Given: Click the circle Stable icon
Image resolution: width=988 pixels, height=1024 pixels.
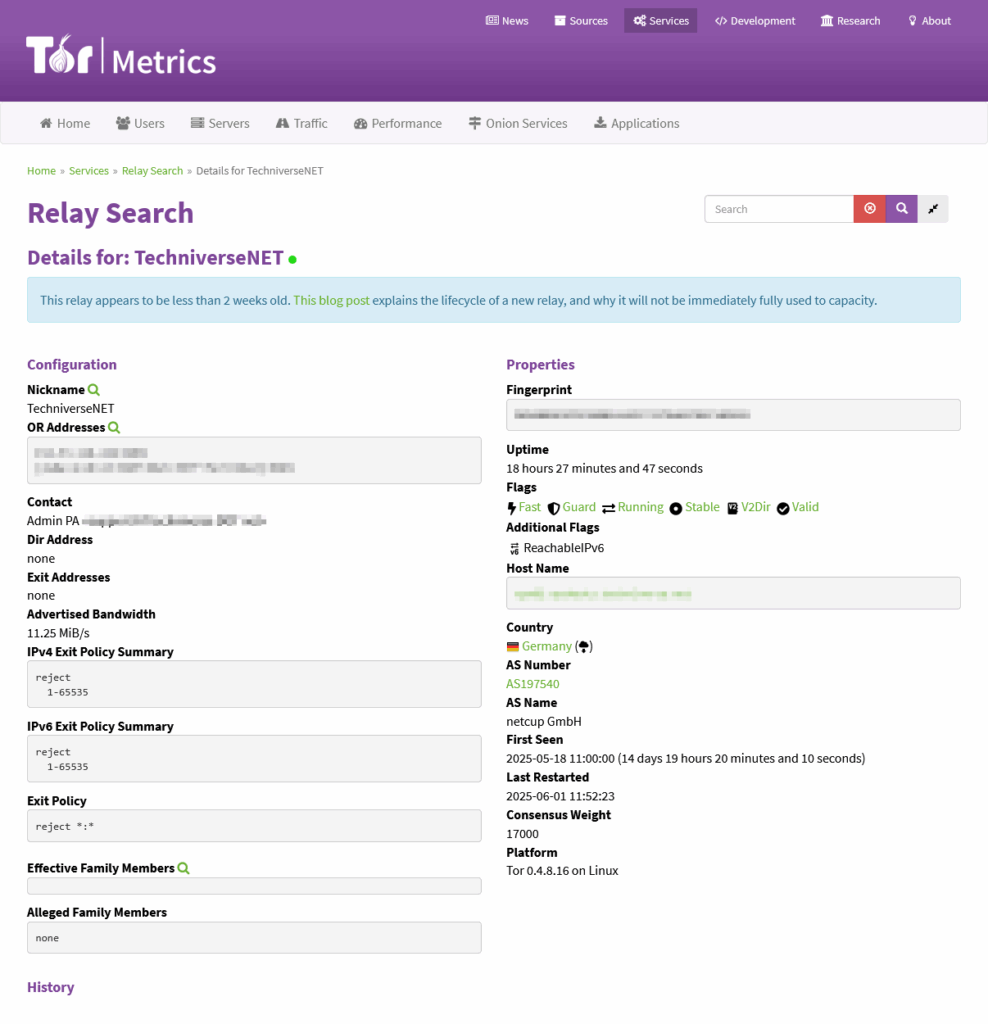Looking at the screenshot, I should tap(676, 509).
